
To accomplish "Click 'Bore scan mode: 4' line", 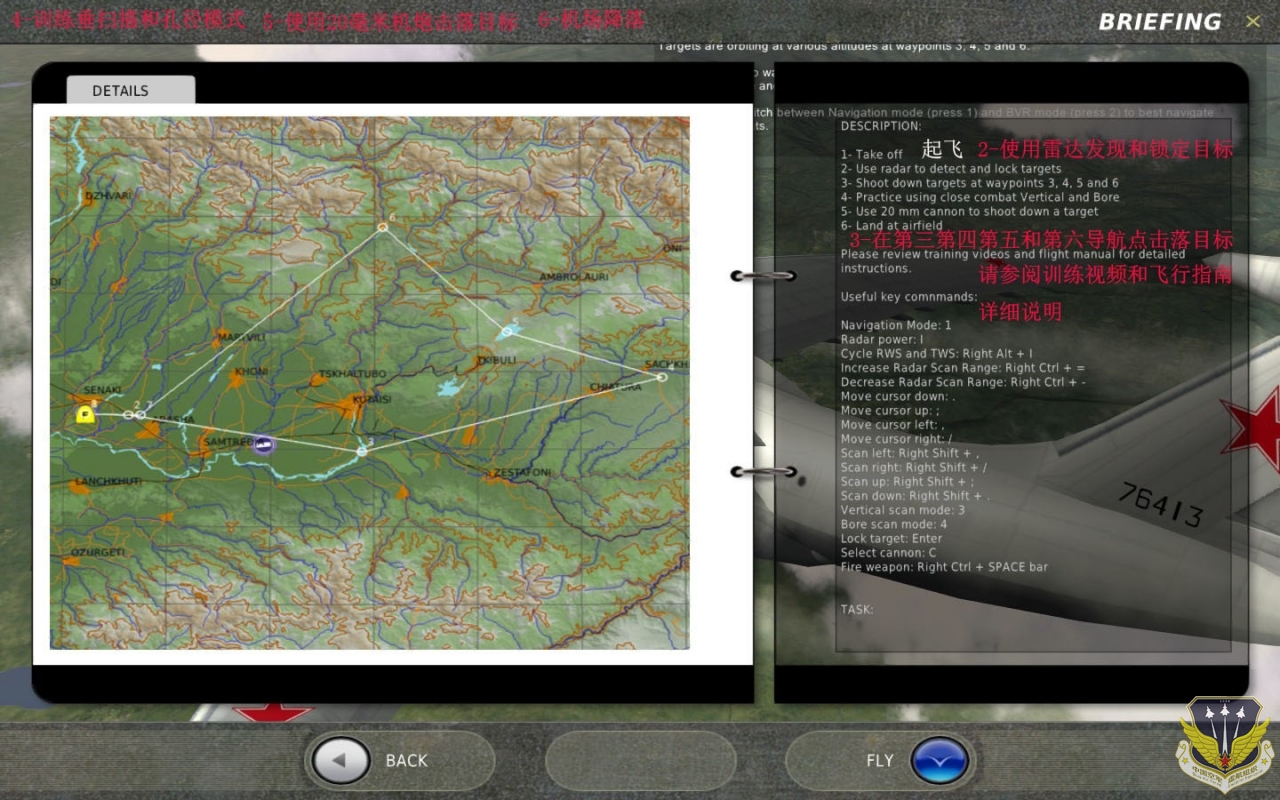I will [894, 524].
